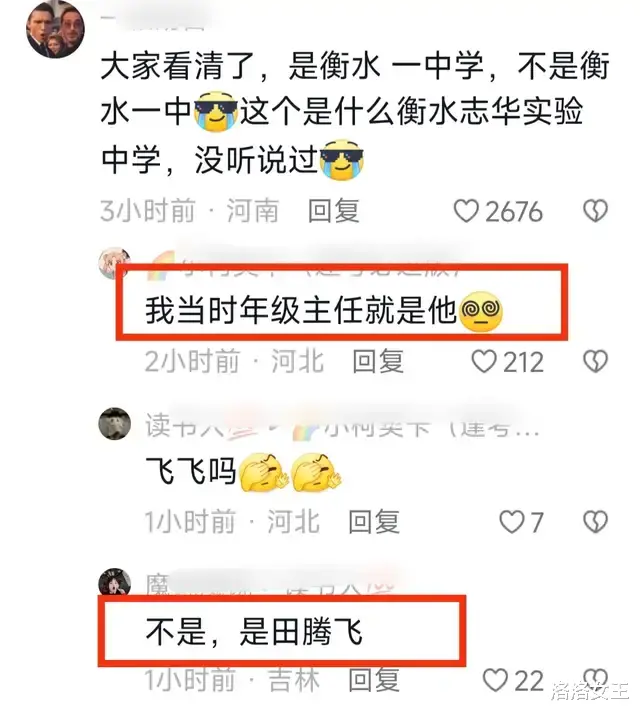Open the anime-girl avatar of 河北 replier

(x=114, y=263)
